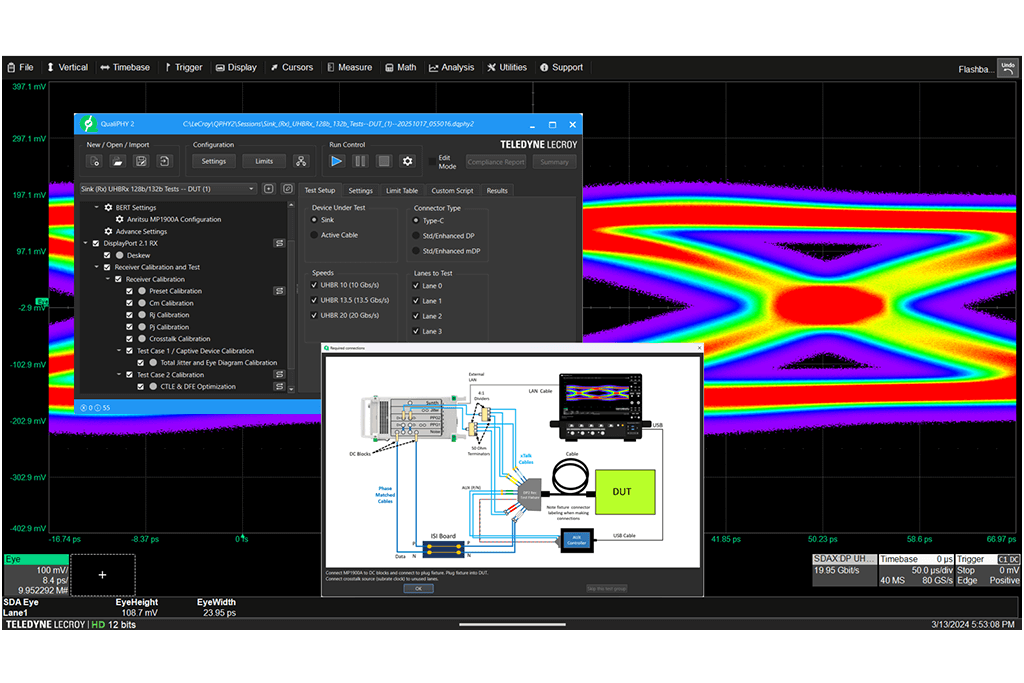Click the add measurement plus box
1024x683 pixels.
(101, 575)
